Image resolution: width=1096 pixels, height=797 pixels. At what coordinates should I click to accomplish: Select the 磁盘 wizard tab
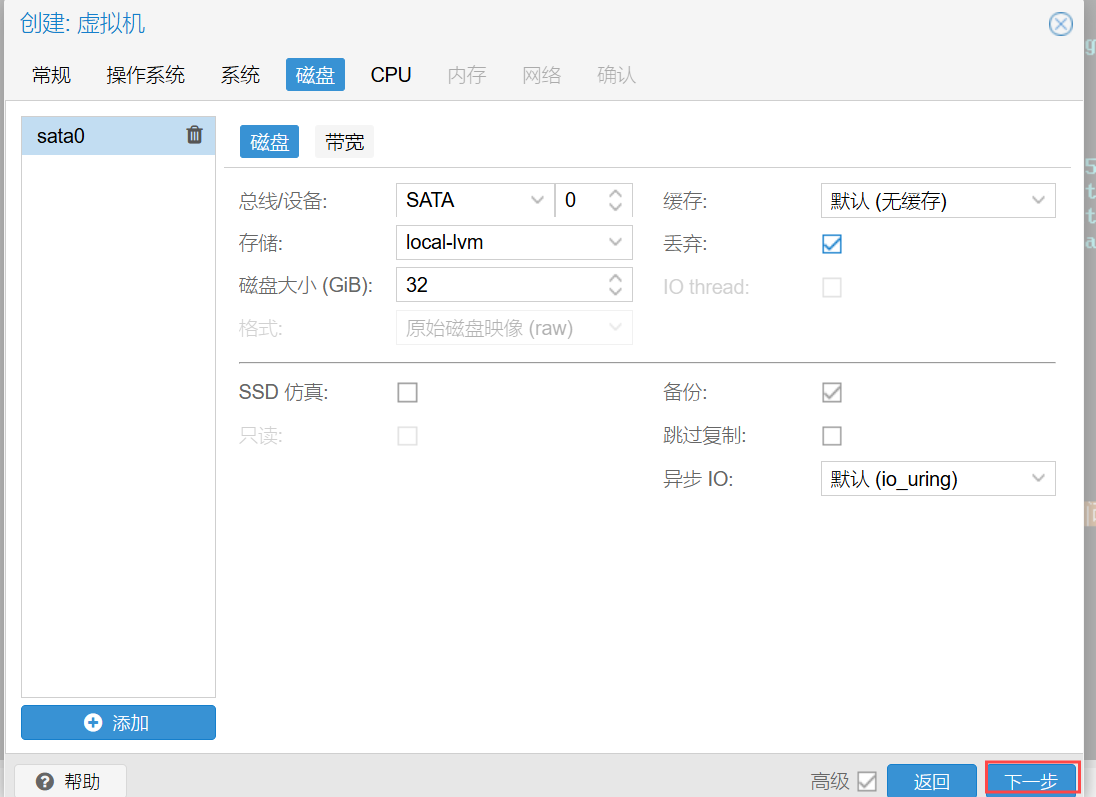click(x=315, y=75)
